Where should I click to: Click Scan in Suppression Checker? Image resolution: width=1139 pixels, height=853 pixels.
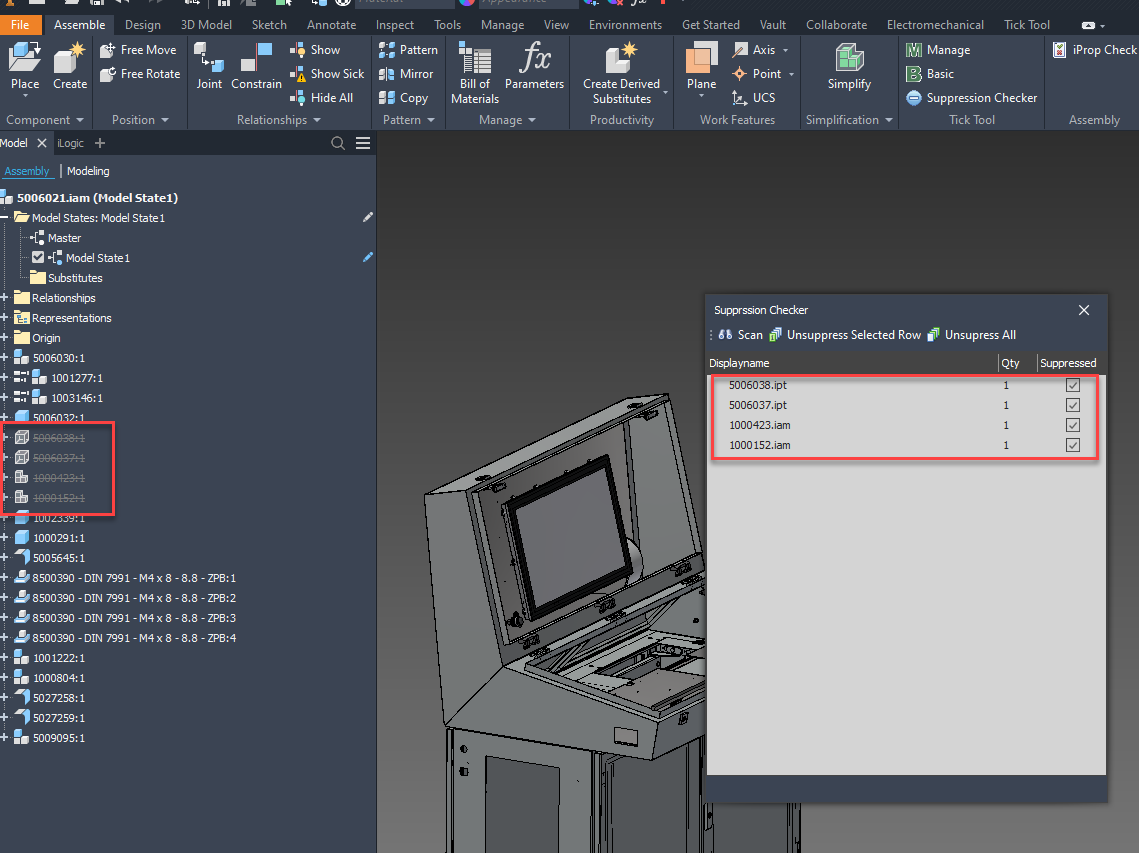coord(741,334)
